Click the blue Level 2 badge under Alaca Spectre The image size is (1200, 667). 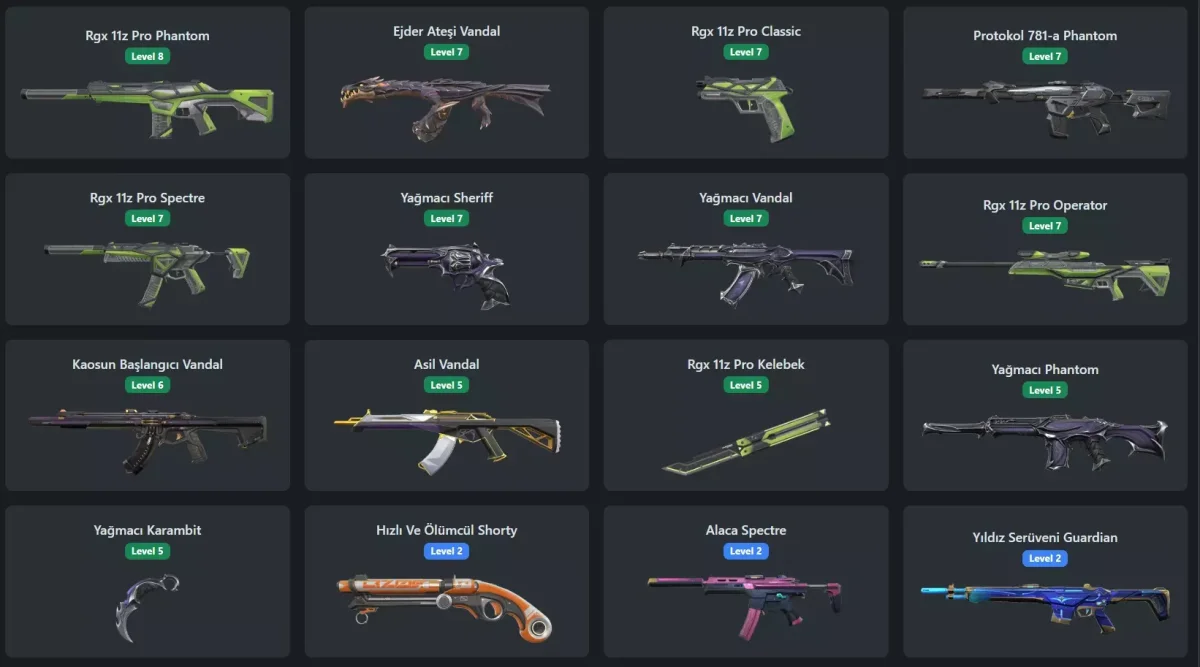[x=746, y=551]
